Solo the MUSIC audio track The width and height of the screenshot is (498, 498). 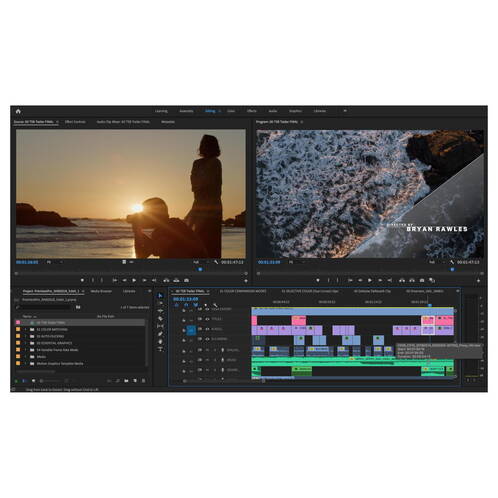pyautogui.click(x=215, y=360)
